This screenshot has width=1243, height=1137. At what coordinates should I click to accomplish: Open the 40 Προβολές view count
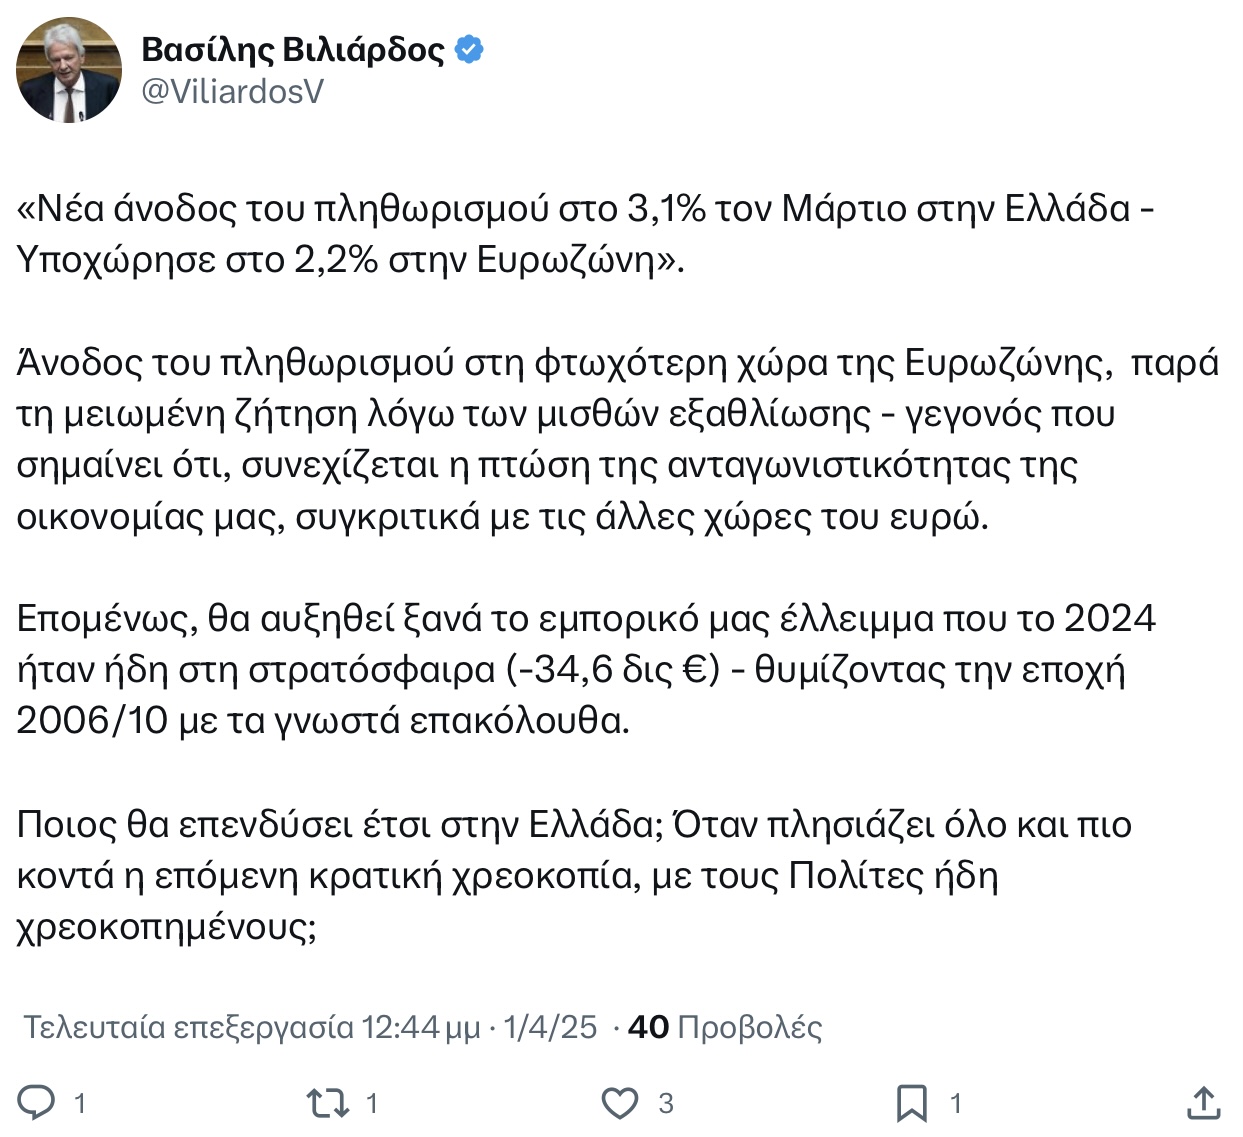point(725,1027)
